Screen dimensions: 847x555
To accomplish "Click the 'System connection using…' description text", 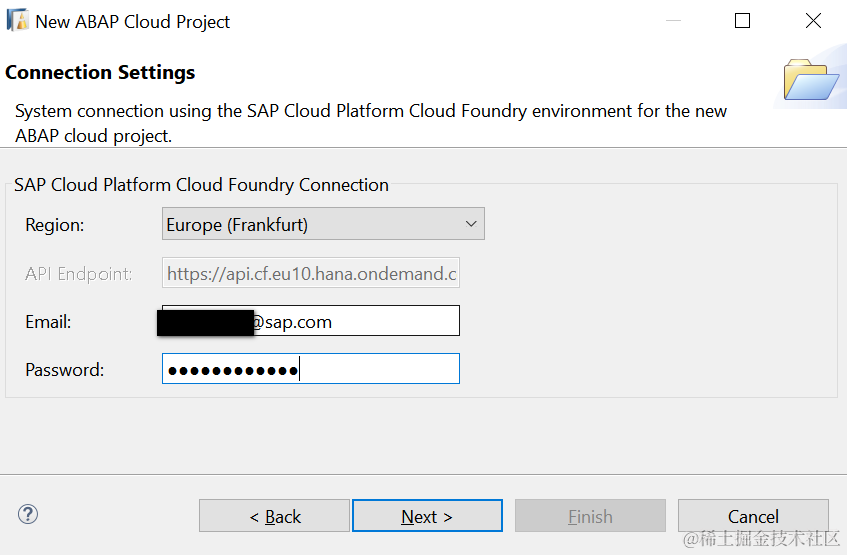I will [371, 123].
